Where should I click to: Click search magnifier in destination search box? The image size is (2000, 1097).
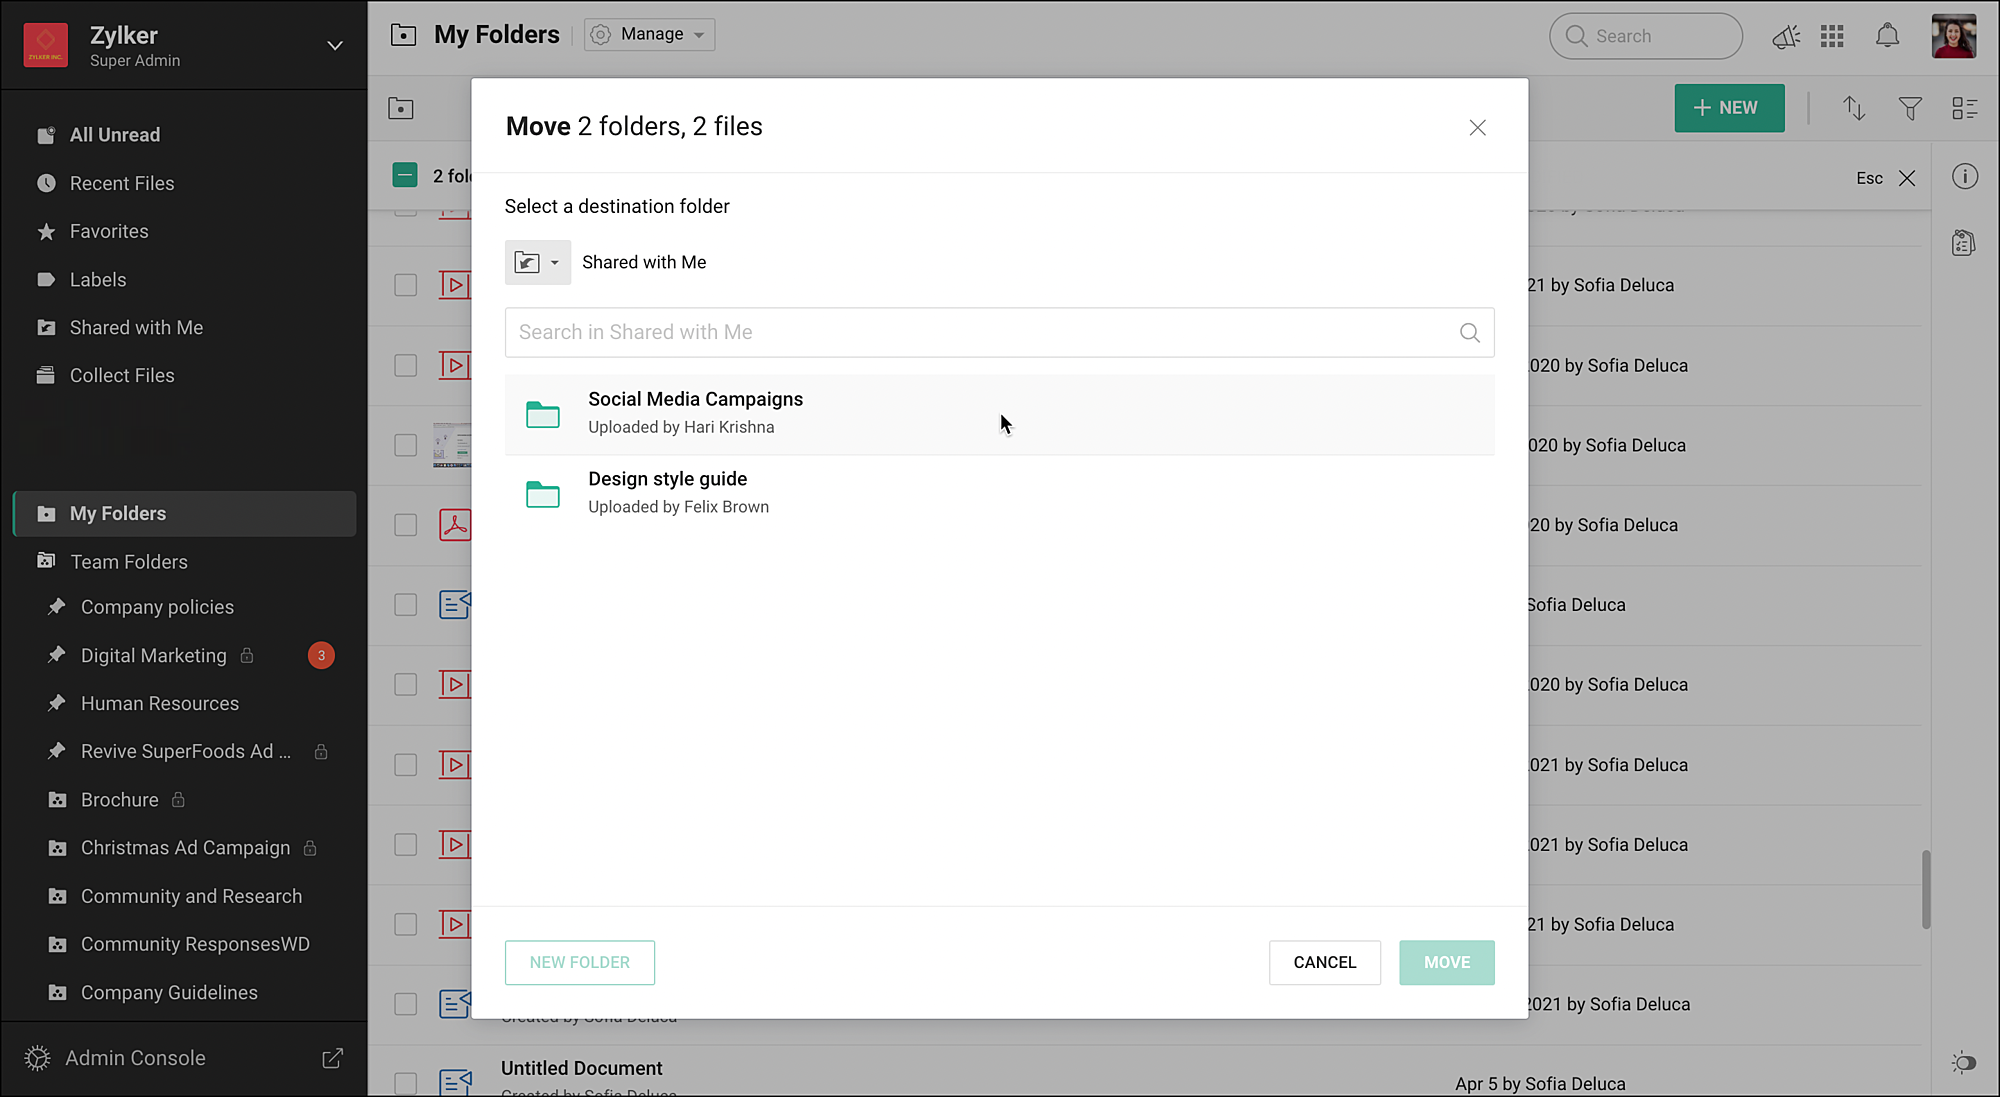click(x=1469, y=333)
